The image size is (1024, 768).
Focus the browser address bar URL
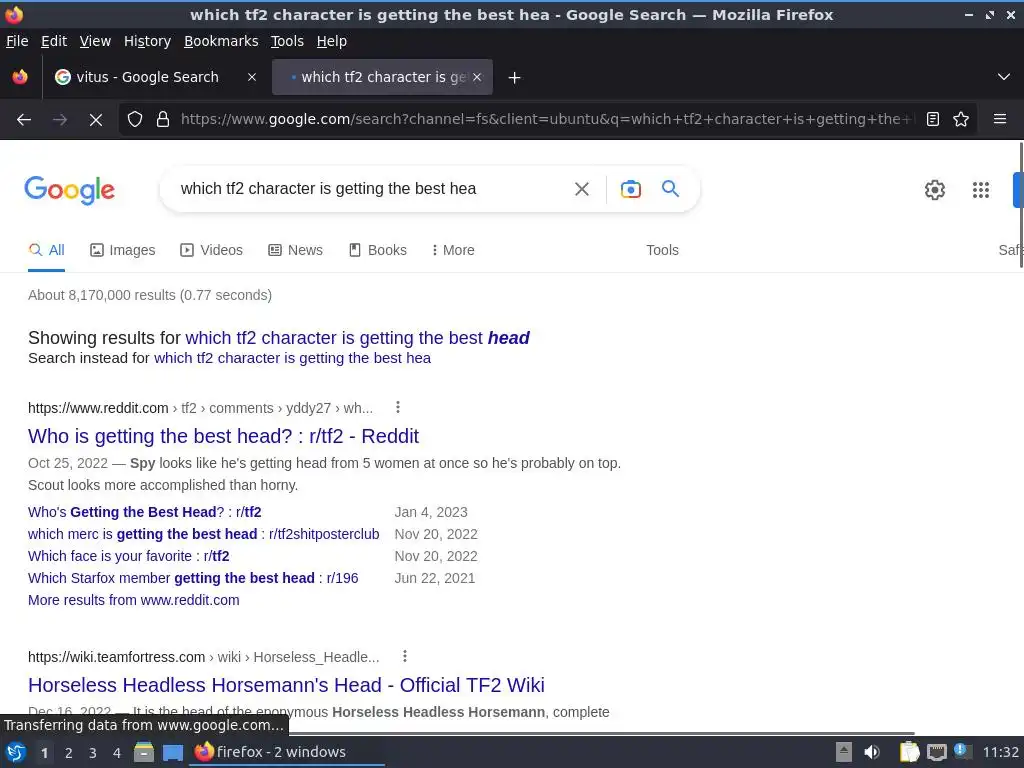[547, 120]
